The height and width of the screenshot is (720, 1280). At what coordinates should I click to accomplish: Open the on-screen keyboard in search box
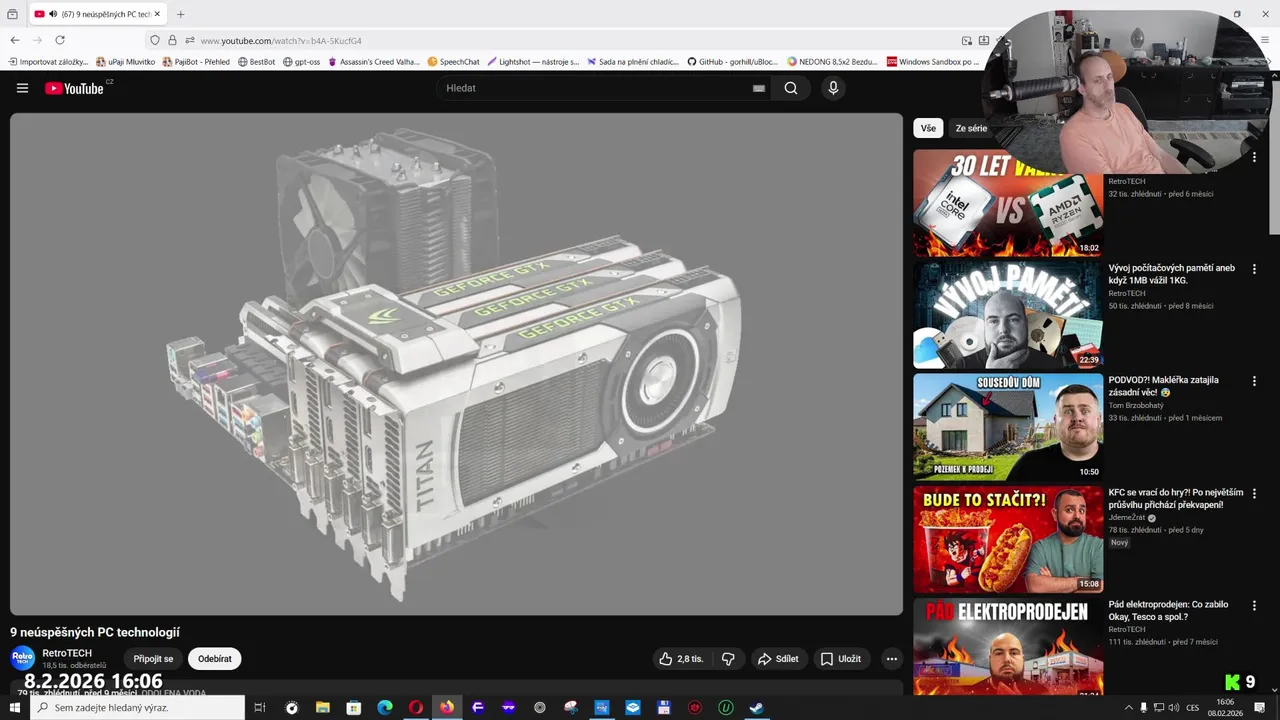[759, 88]
